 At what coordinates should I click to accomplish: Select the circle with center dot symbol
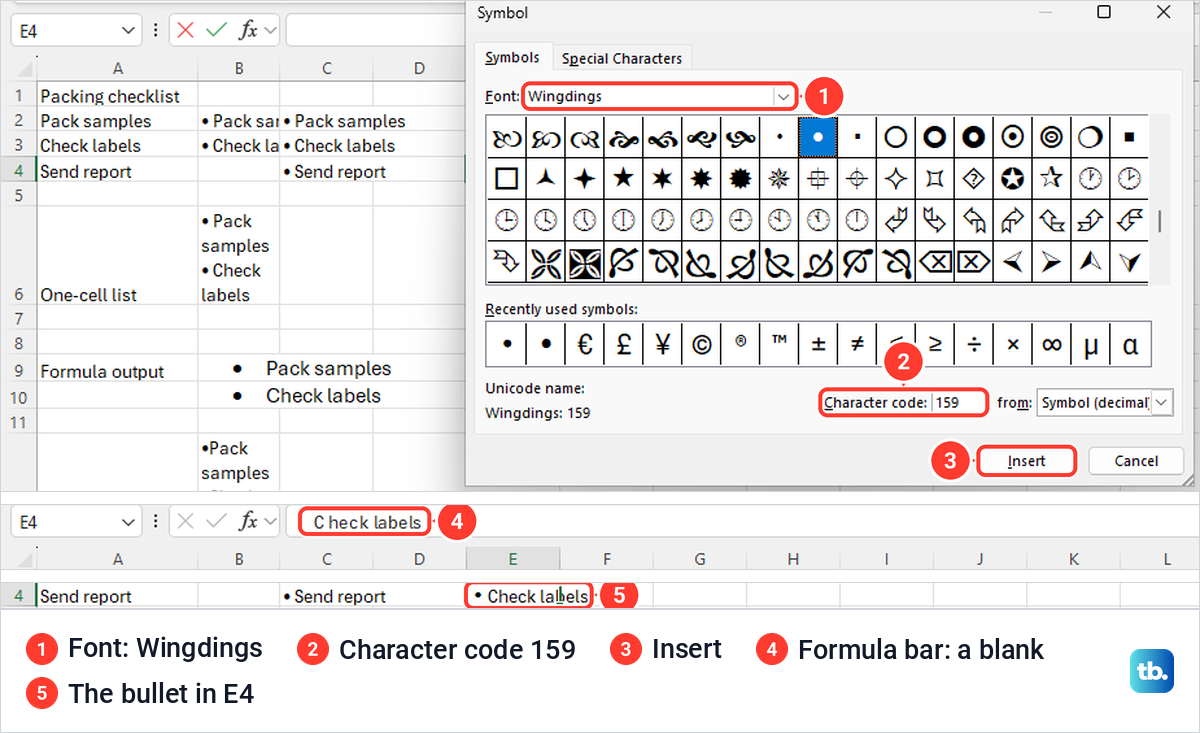pyautogui.click(x=1012, y=136)
